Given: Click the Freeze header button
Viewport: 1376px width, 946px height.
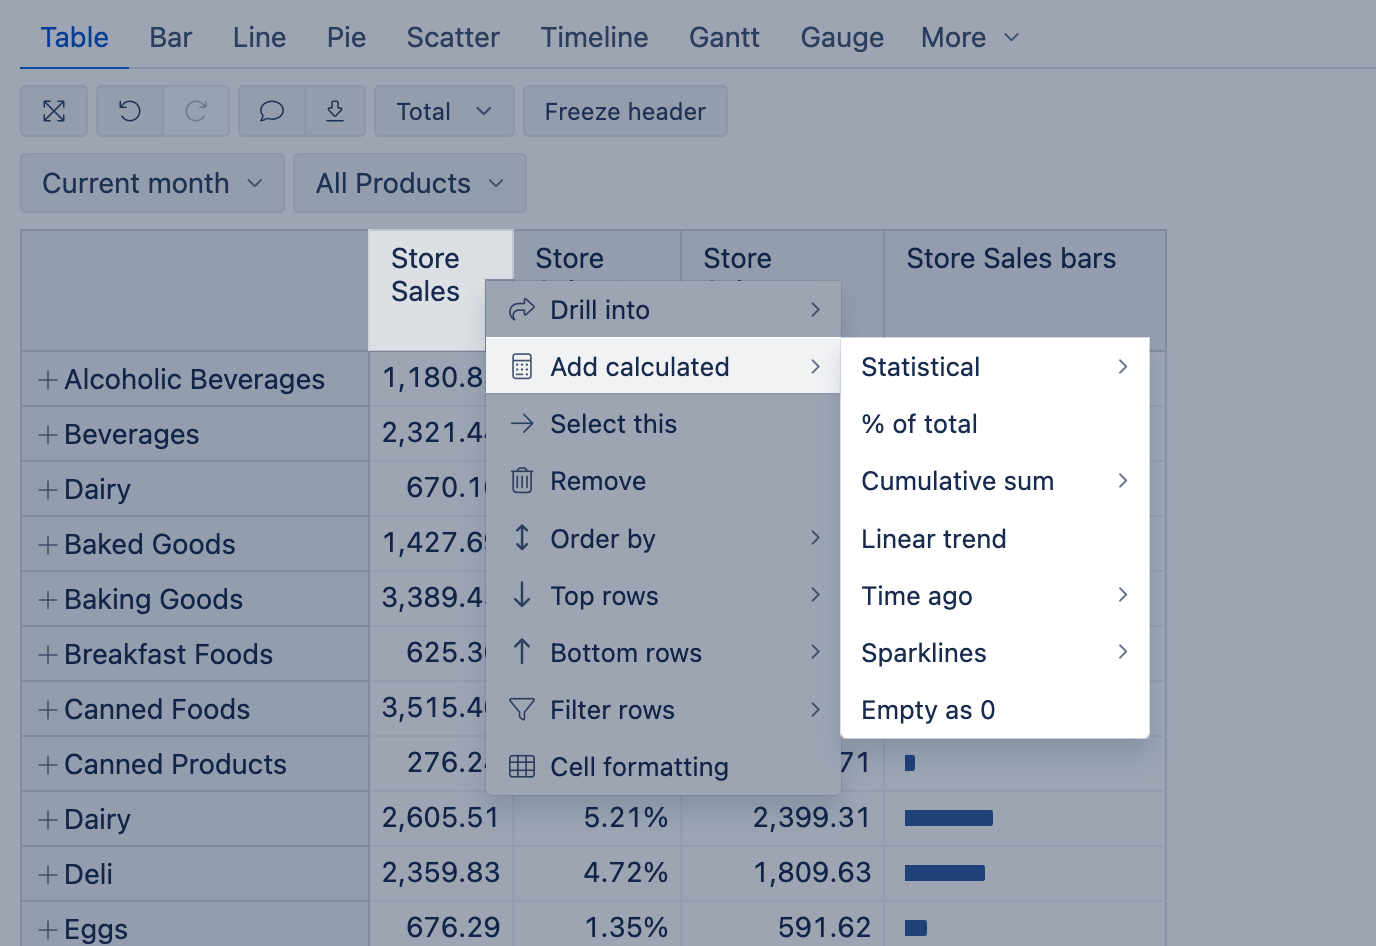Looking at the screenshot, I should pyautogui.click(x=625, y=111).
